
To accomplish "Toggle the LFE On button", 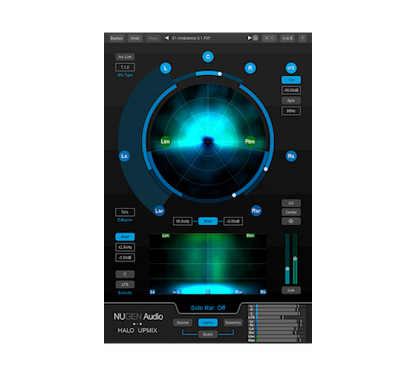I will coord(291,80).
